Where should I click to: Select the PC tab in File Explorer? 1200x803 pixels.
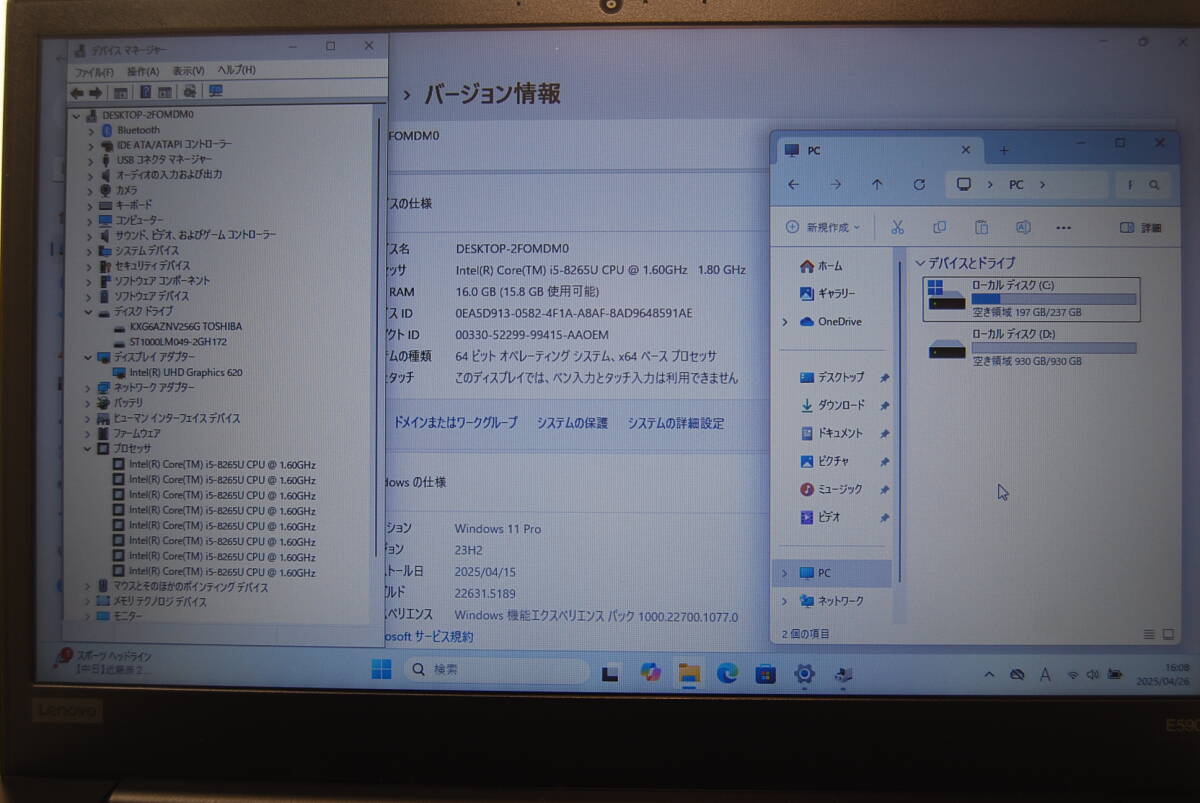[878, 150]
